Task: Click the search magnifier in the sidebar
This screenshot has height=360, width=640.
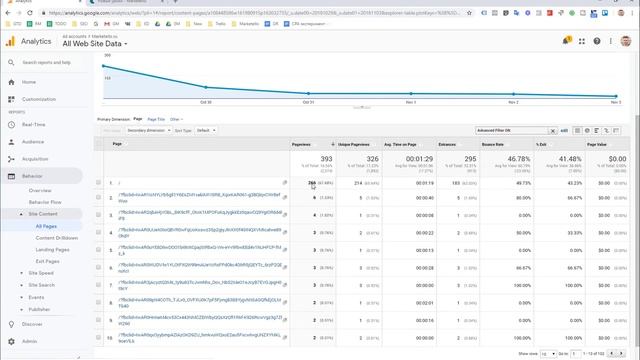Action: (11, 62)
